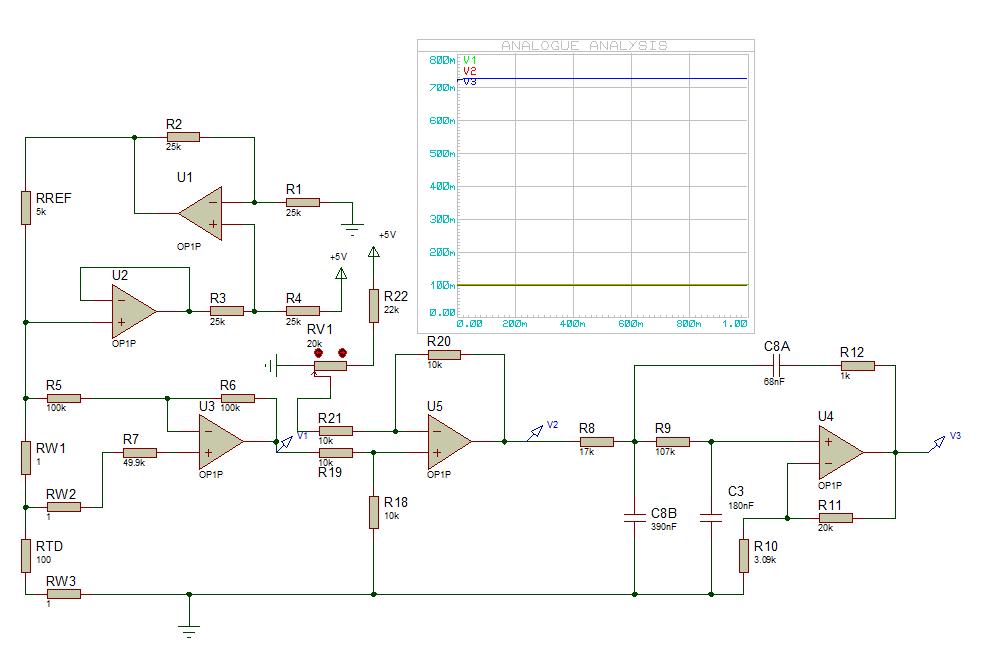This screenshot has height=659, width=984.
Task: Select resistor R3 body
Action: coord(227,311)
